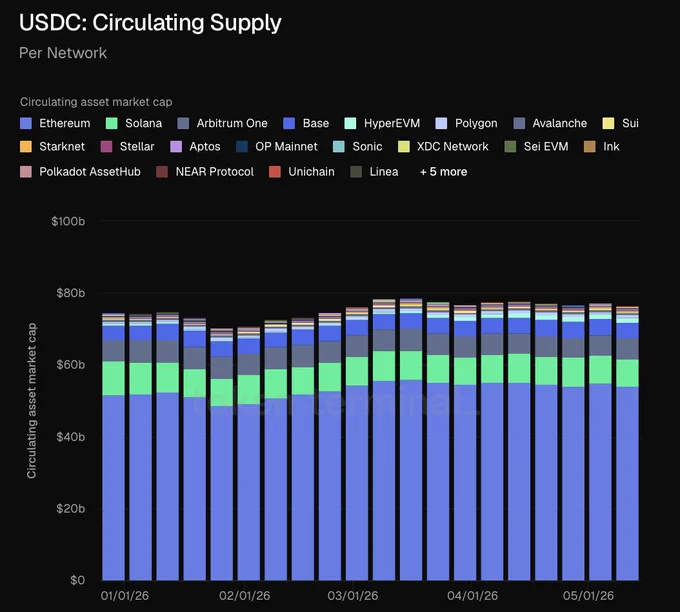Click the 03/01/26 x-axis tick label
Viewport: 680px width, 612px height.
353,596
